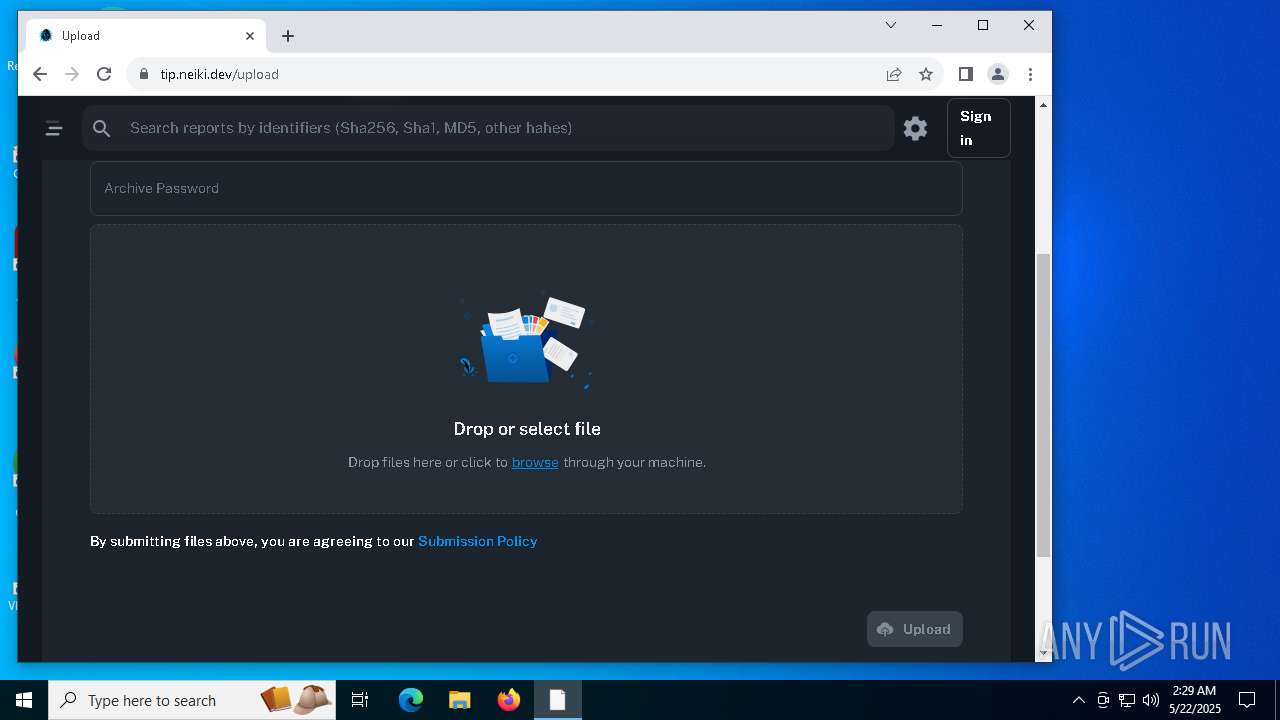Click the page vertical scrollbar thumb
This screenshot has height=720, width=1280.
point(1043,405)
